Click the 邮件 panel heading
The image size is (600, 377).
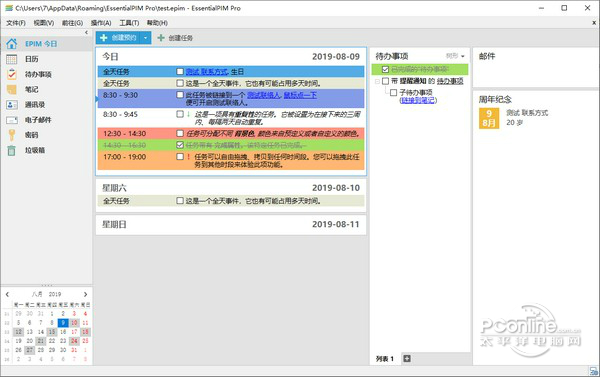tap(487, 56)
